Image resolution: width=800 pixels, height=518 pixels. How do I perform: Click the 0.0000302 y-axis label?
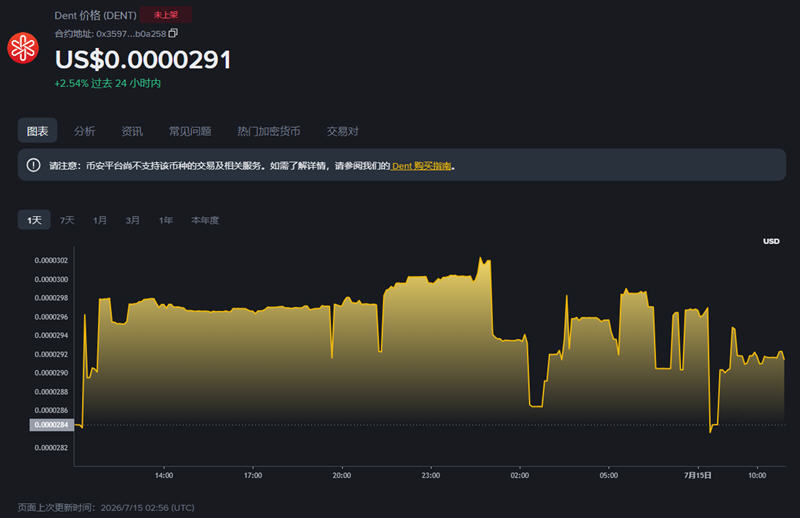[51, 260]
